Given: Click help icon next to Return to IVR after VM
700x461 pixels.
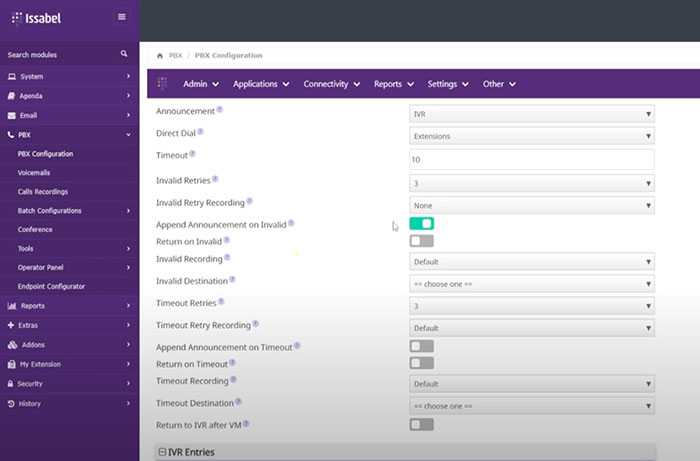Looking at the screenshot, I should pos(246,424).
